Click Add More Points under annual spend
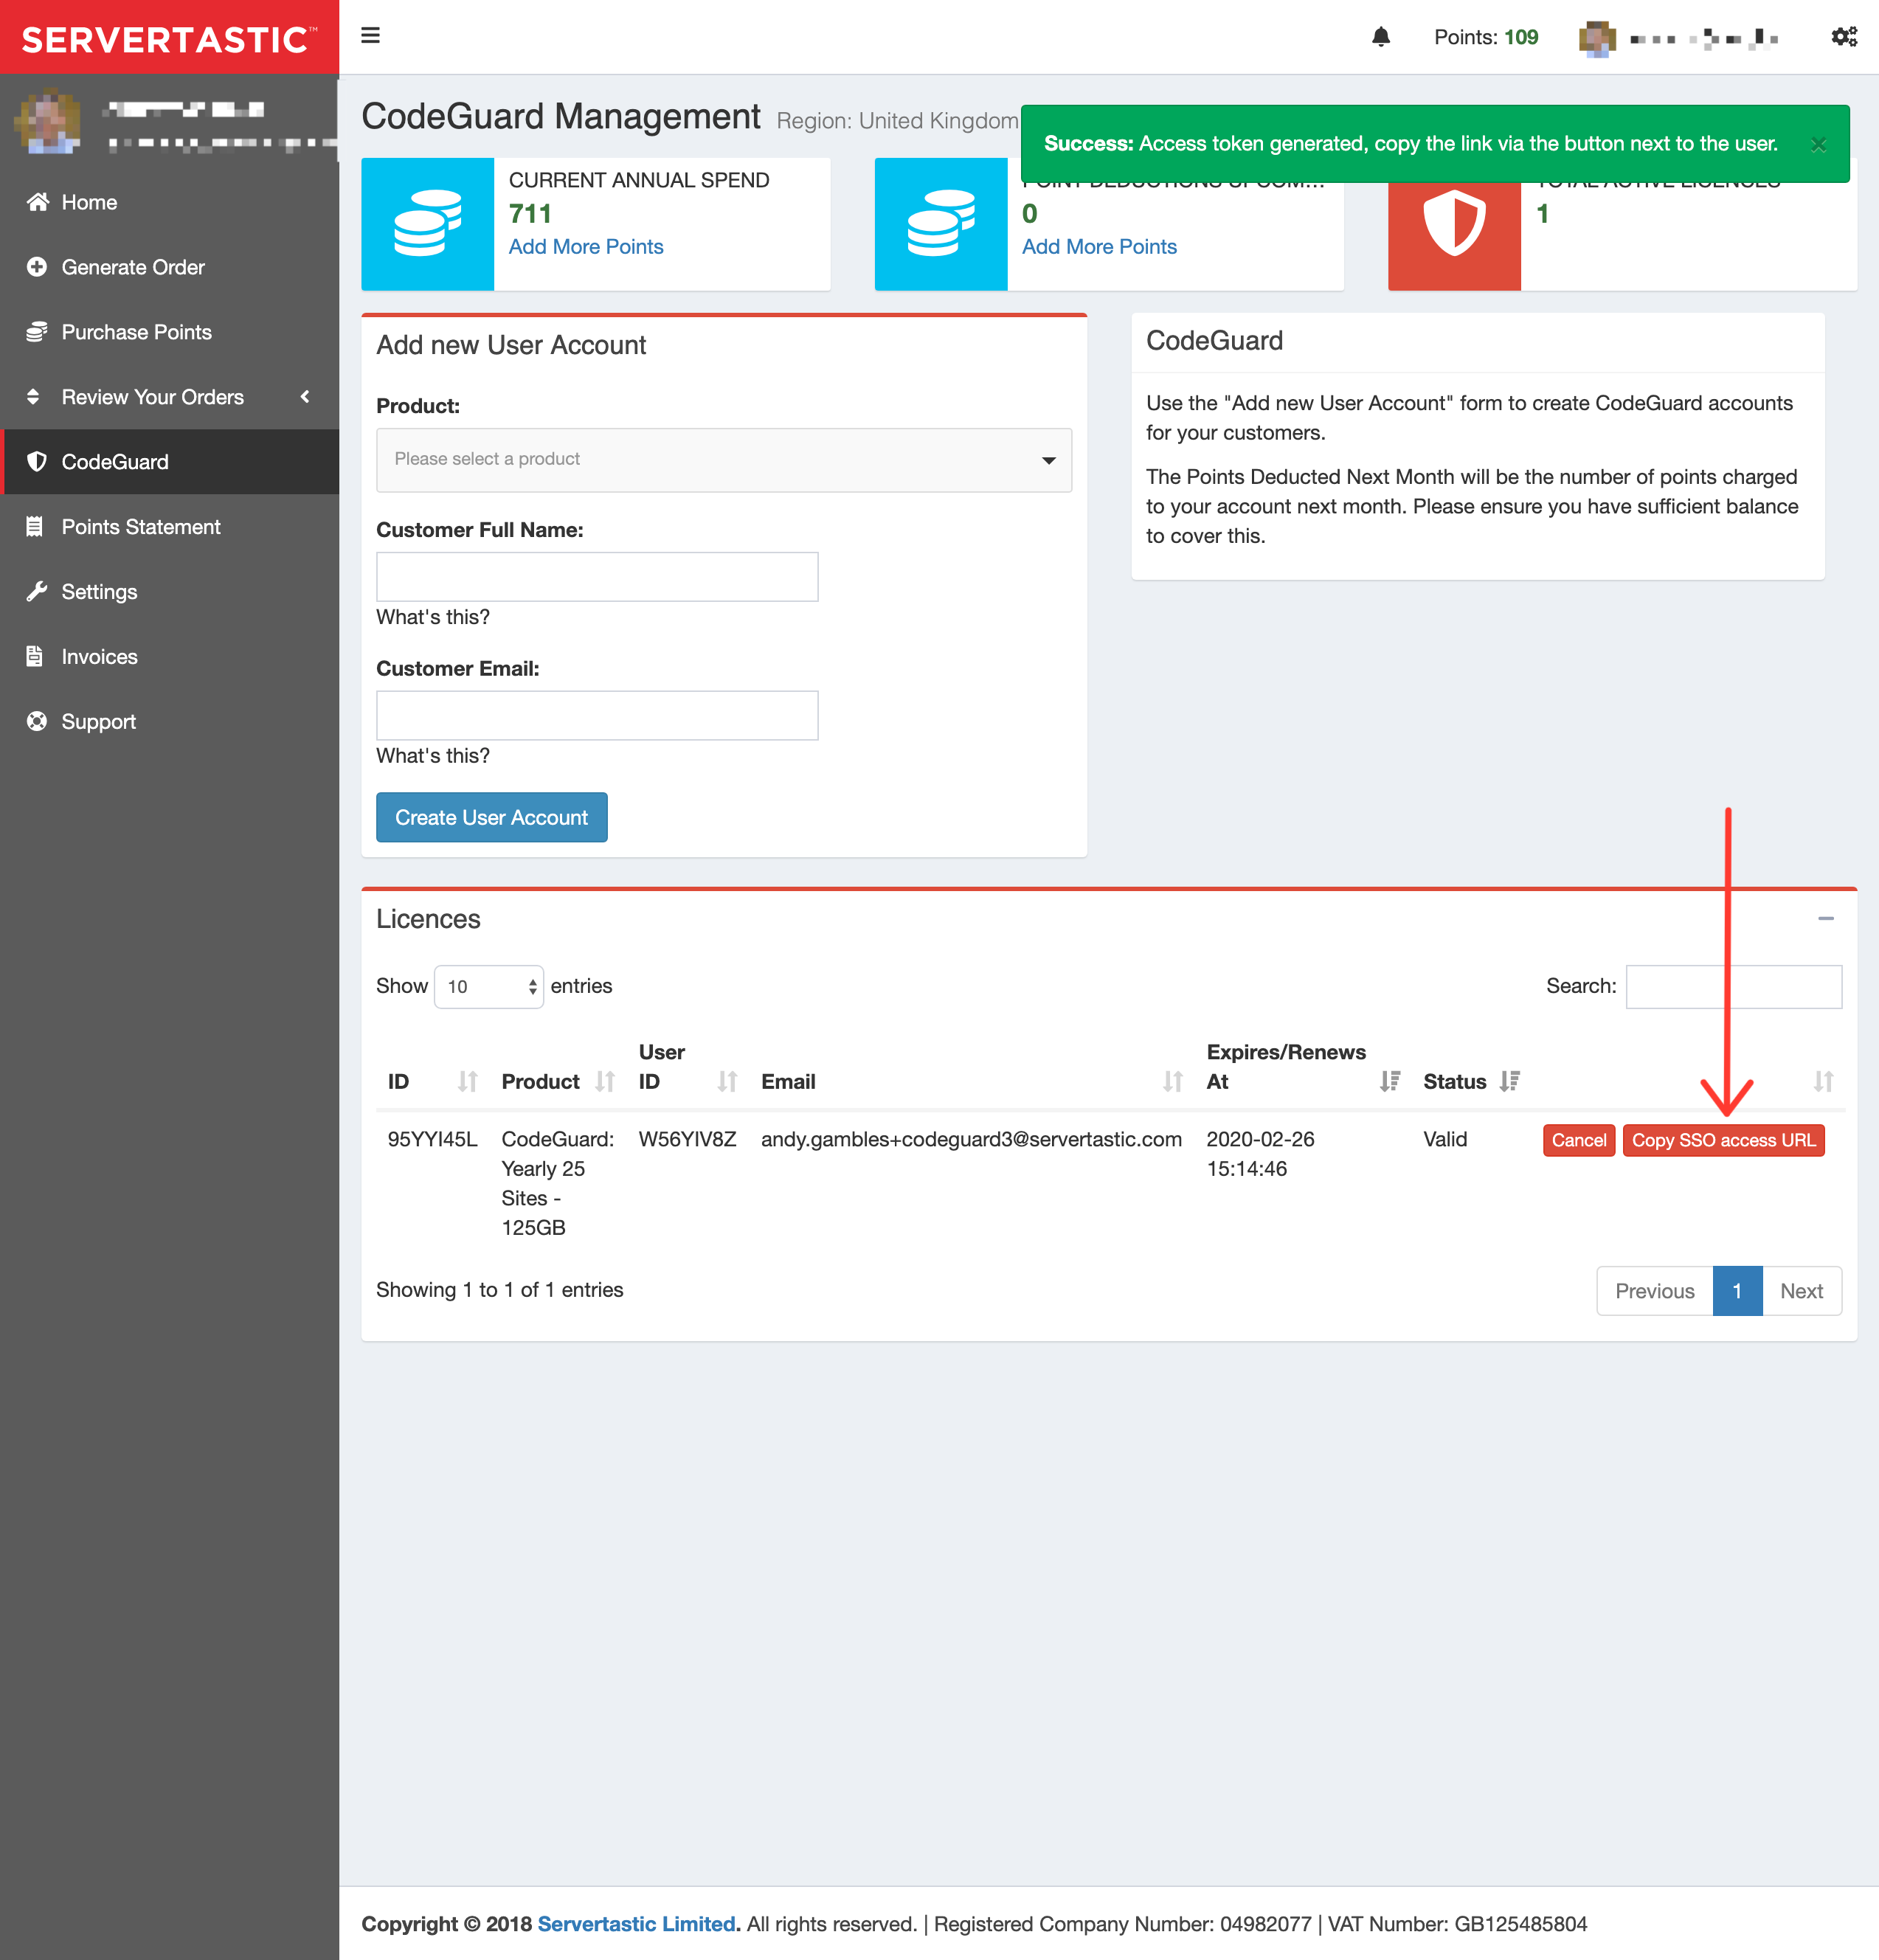 coord(586,246)
